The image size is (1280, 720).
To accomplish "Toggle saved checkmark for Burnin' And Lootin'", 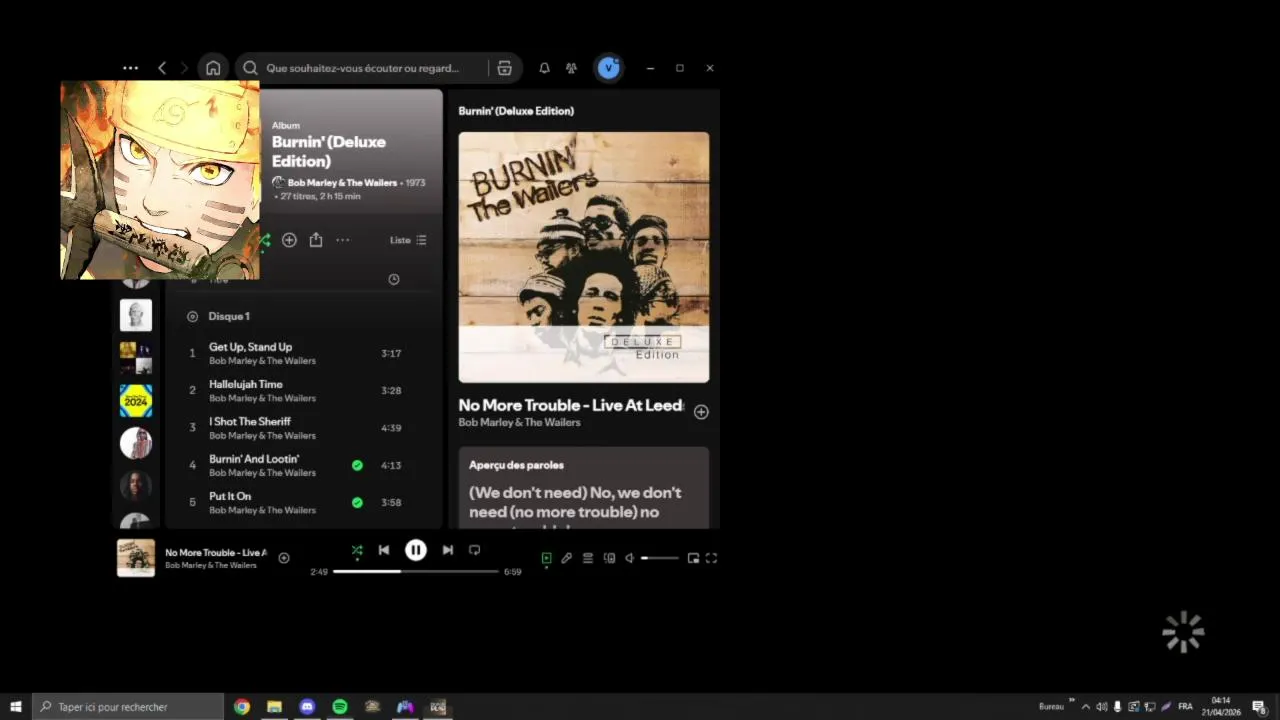I will (x=357, y=465).
